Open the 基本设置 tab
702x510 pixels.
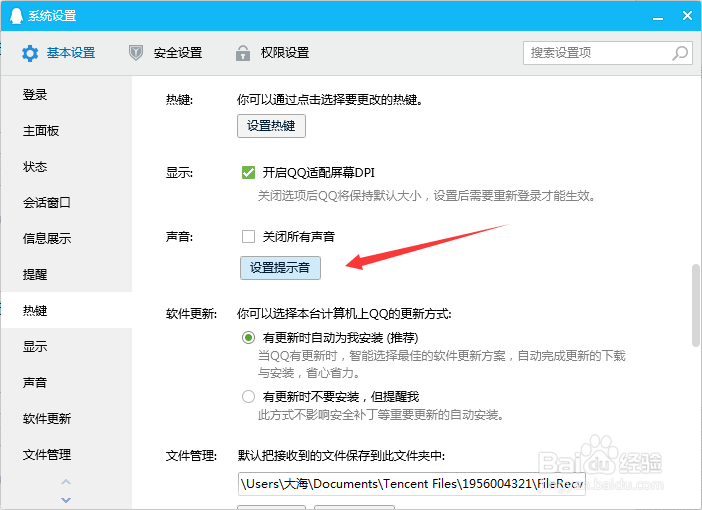[59, 53]
